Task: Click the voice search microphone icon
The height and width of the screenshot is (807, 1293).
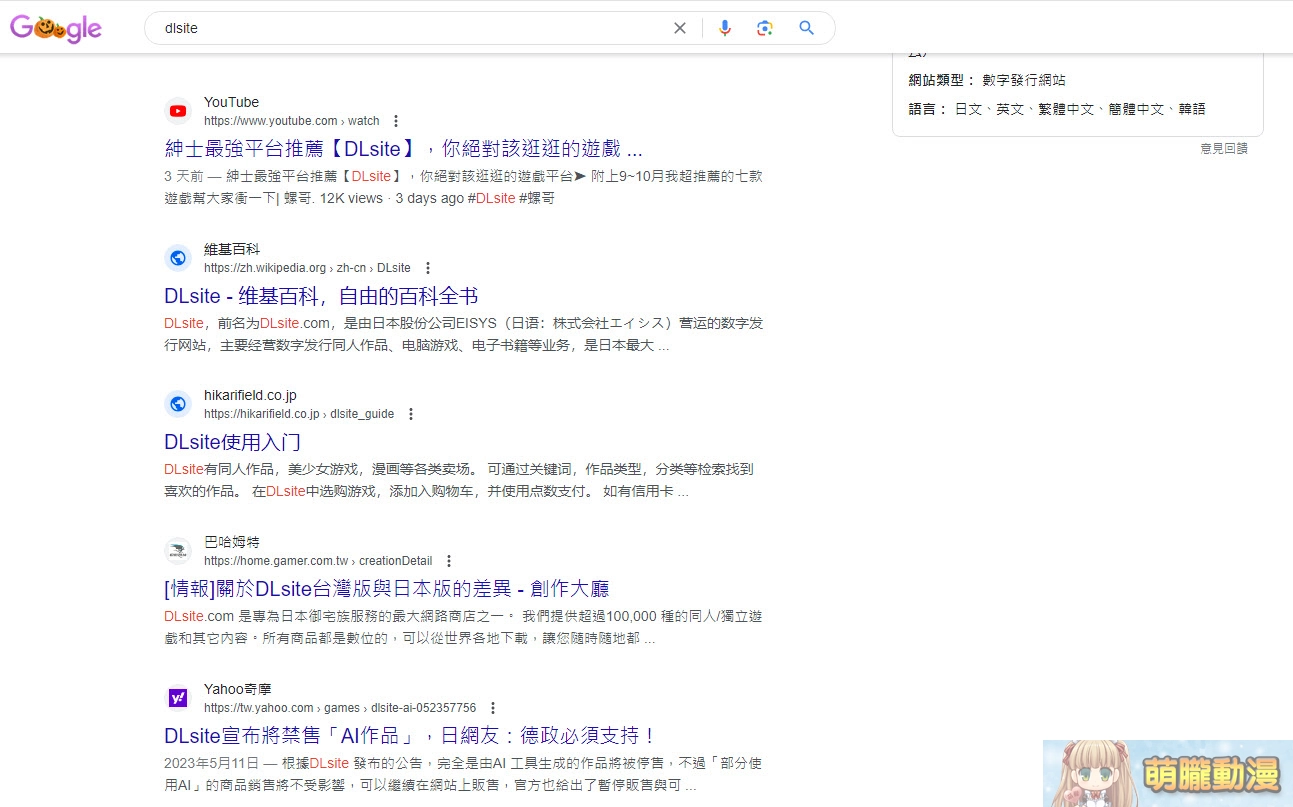Action: 725,28
